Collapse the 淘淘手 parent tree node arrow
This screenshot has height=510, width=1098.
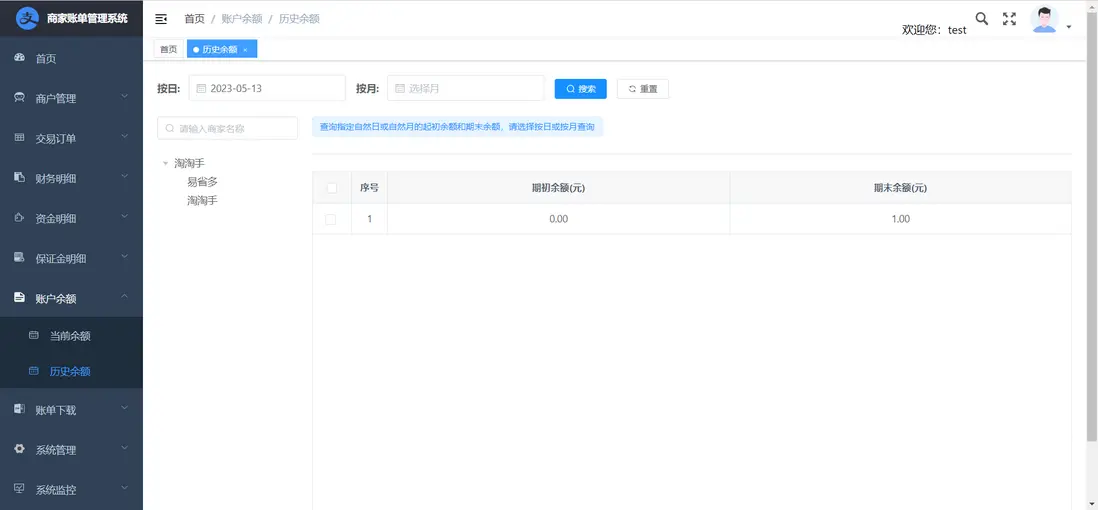(x=166, y=163)
